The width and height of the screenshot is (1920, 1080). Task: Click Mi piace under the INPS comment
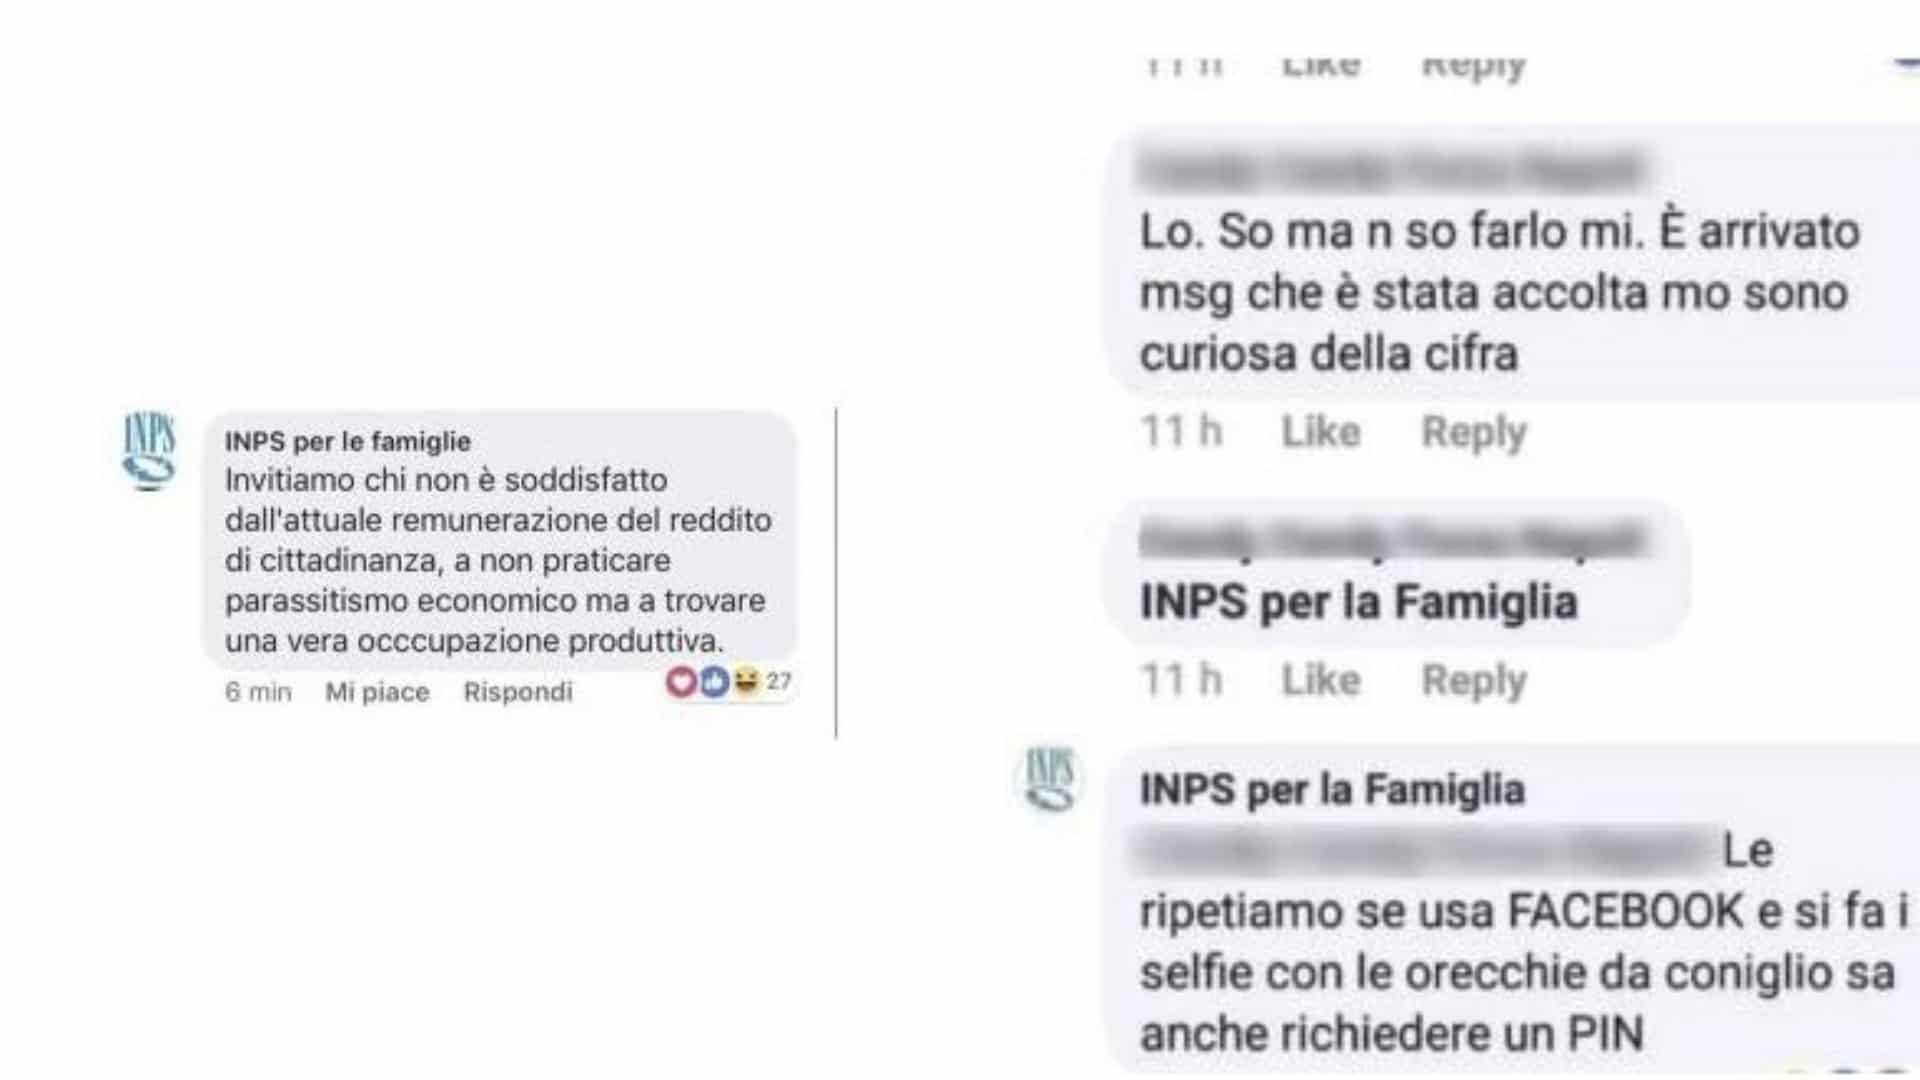377,692
